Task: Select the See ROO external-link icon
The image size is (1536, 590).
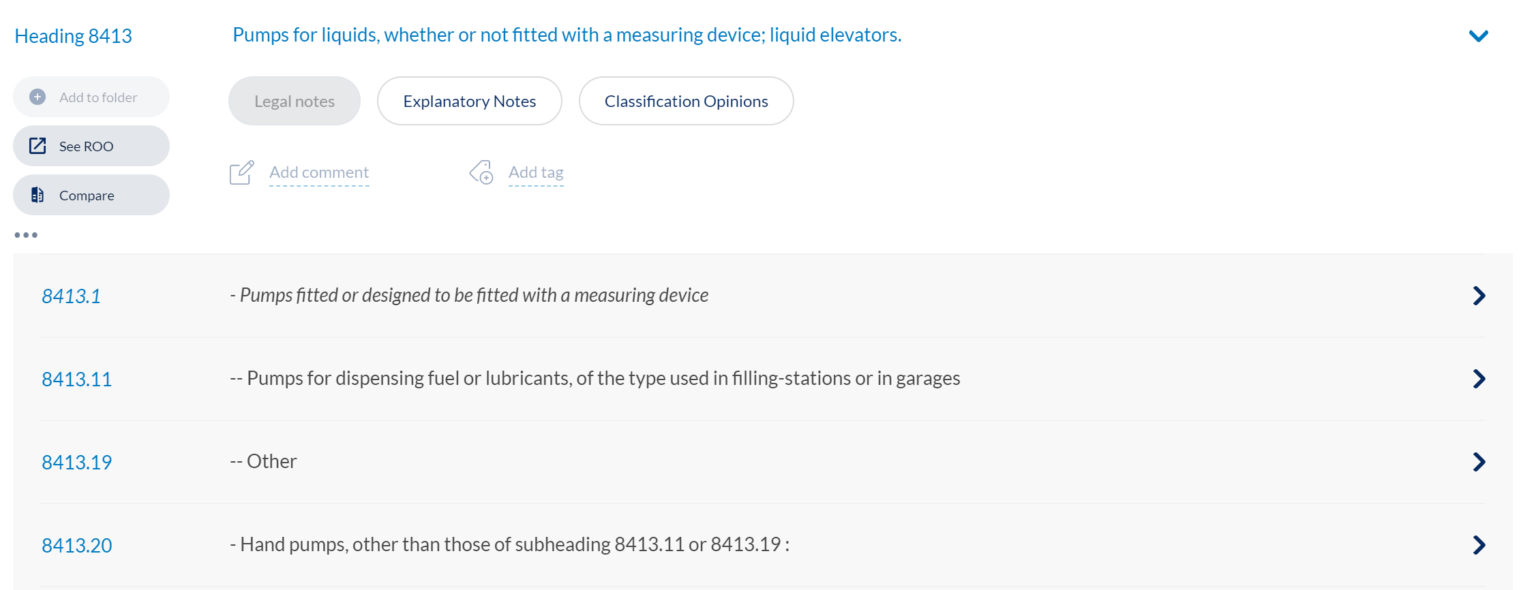Action: 37,145
